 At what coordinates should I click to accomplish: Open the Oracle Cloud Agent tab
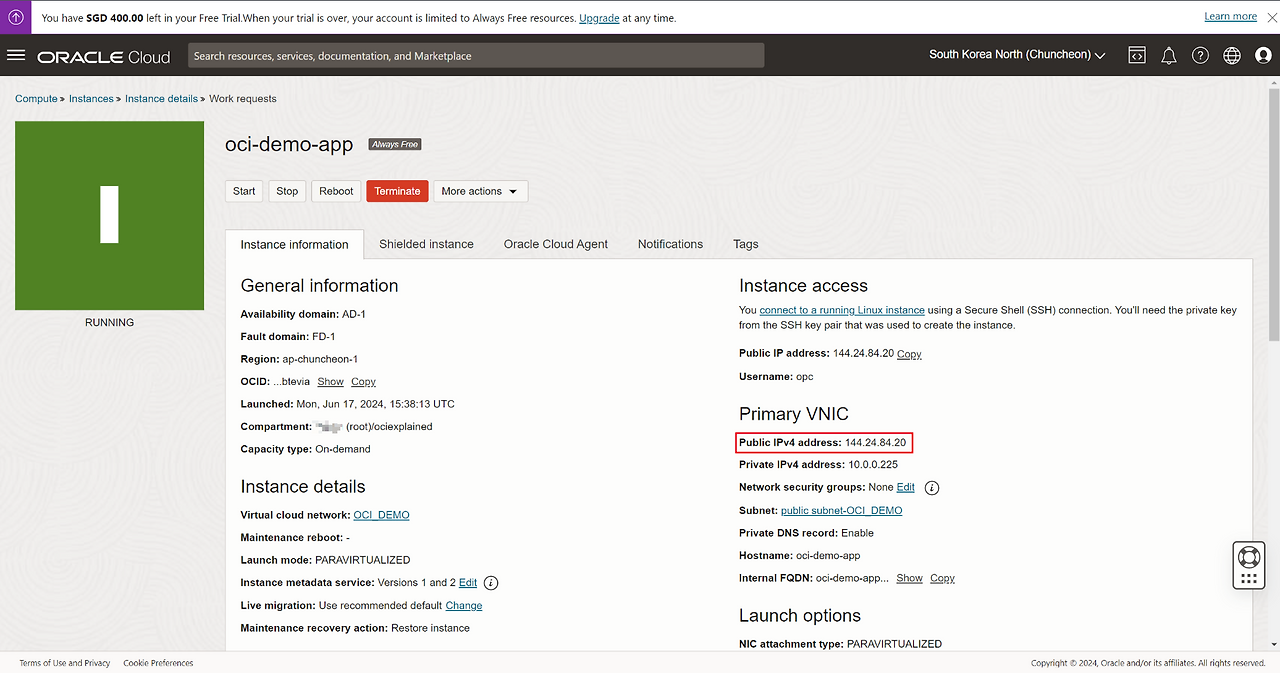click(555, 244)
